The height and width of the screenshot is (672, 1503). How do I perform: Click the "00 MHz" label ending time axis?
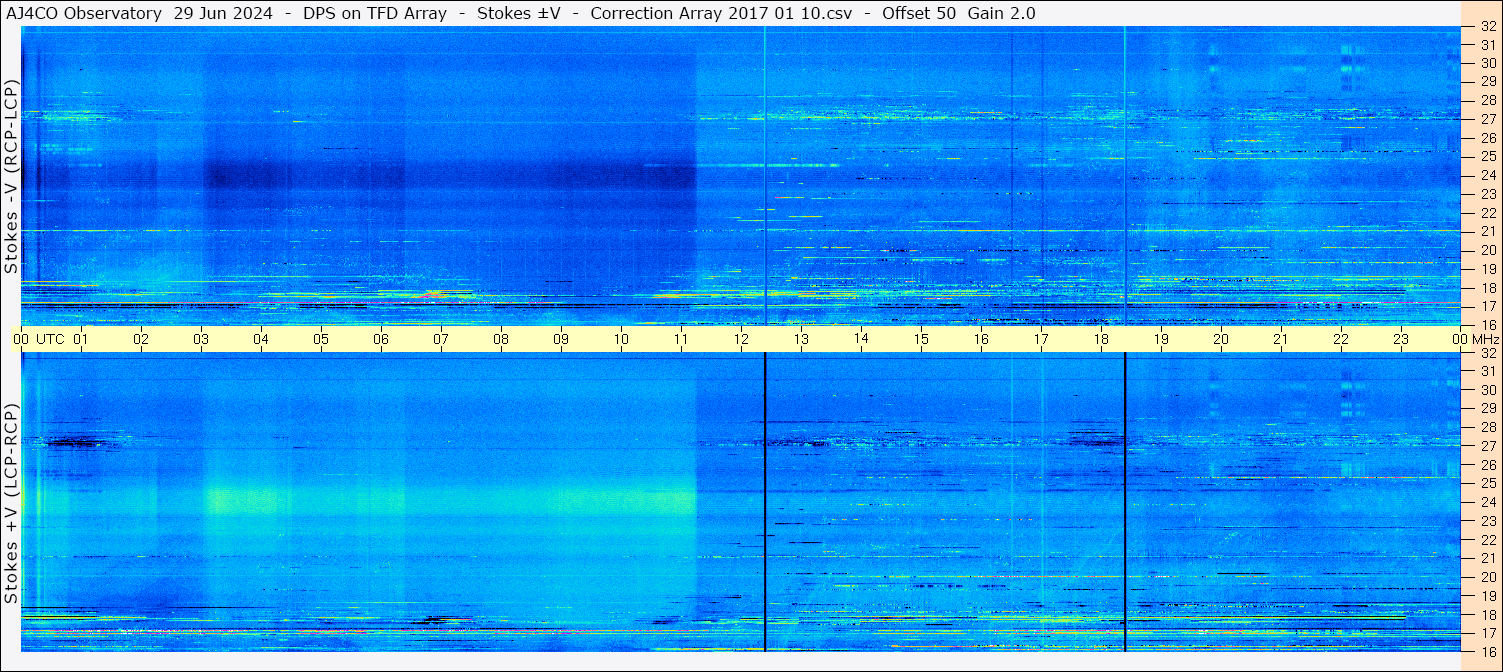point(1476,339)
